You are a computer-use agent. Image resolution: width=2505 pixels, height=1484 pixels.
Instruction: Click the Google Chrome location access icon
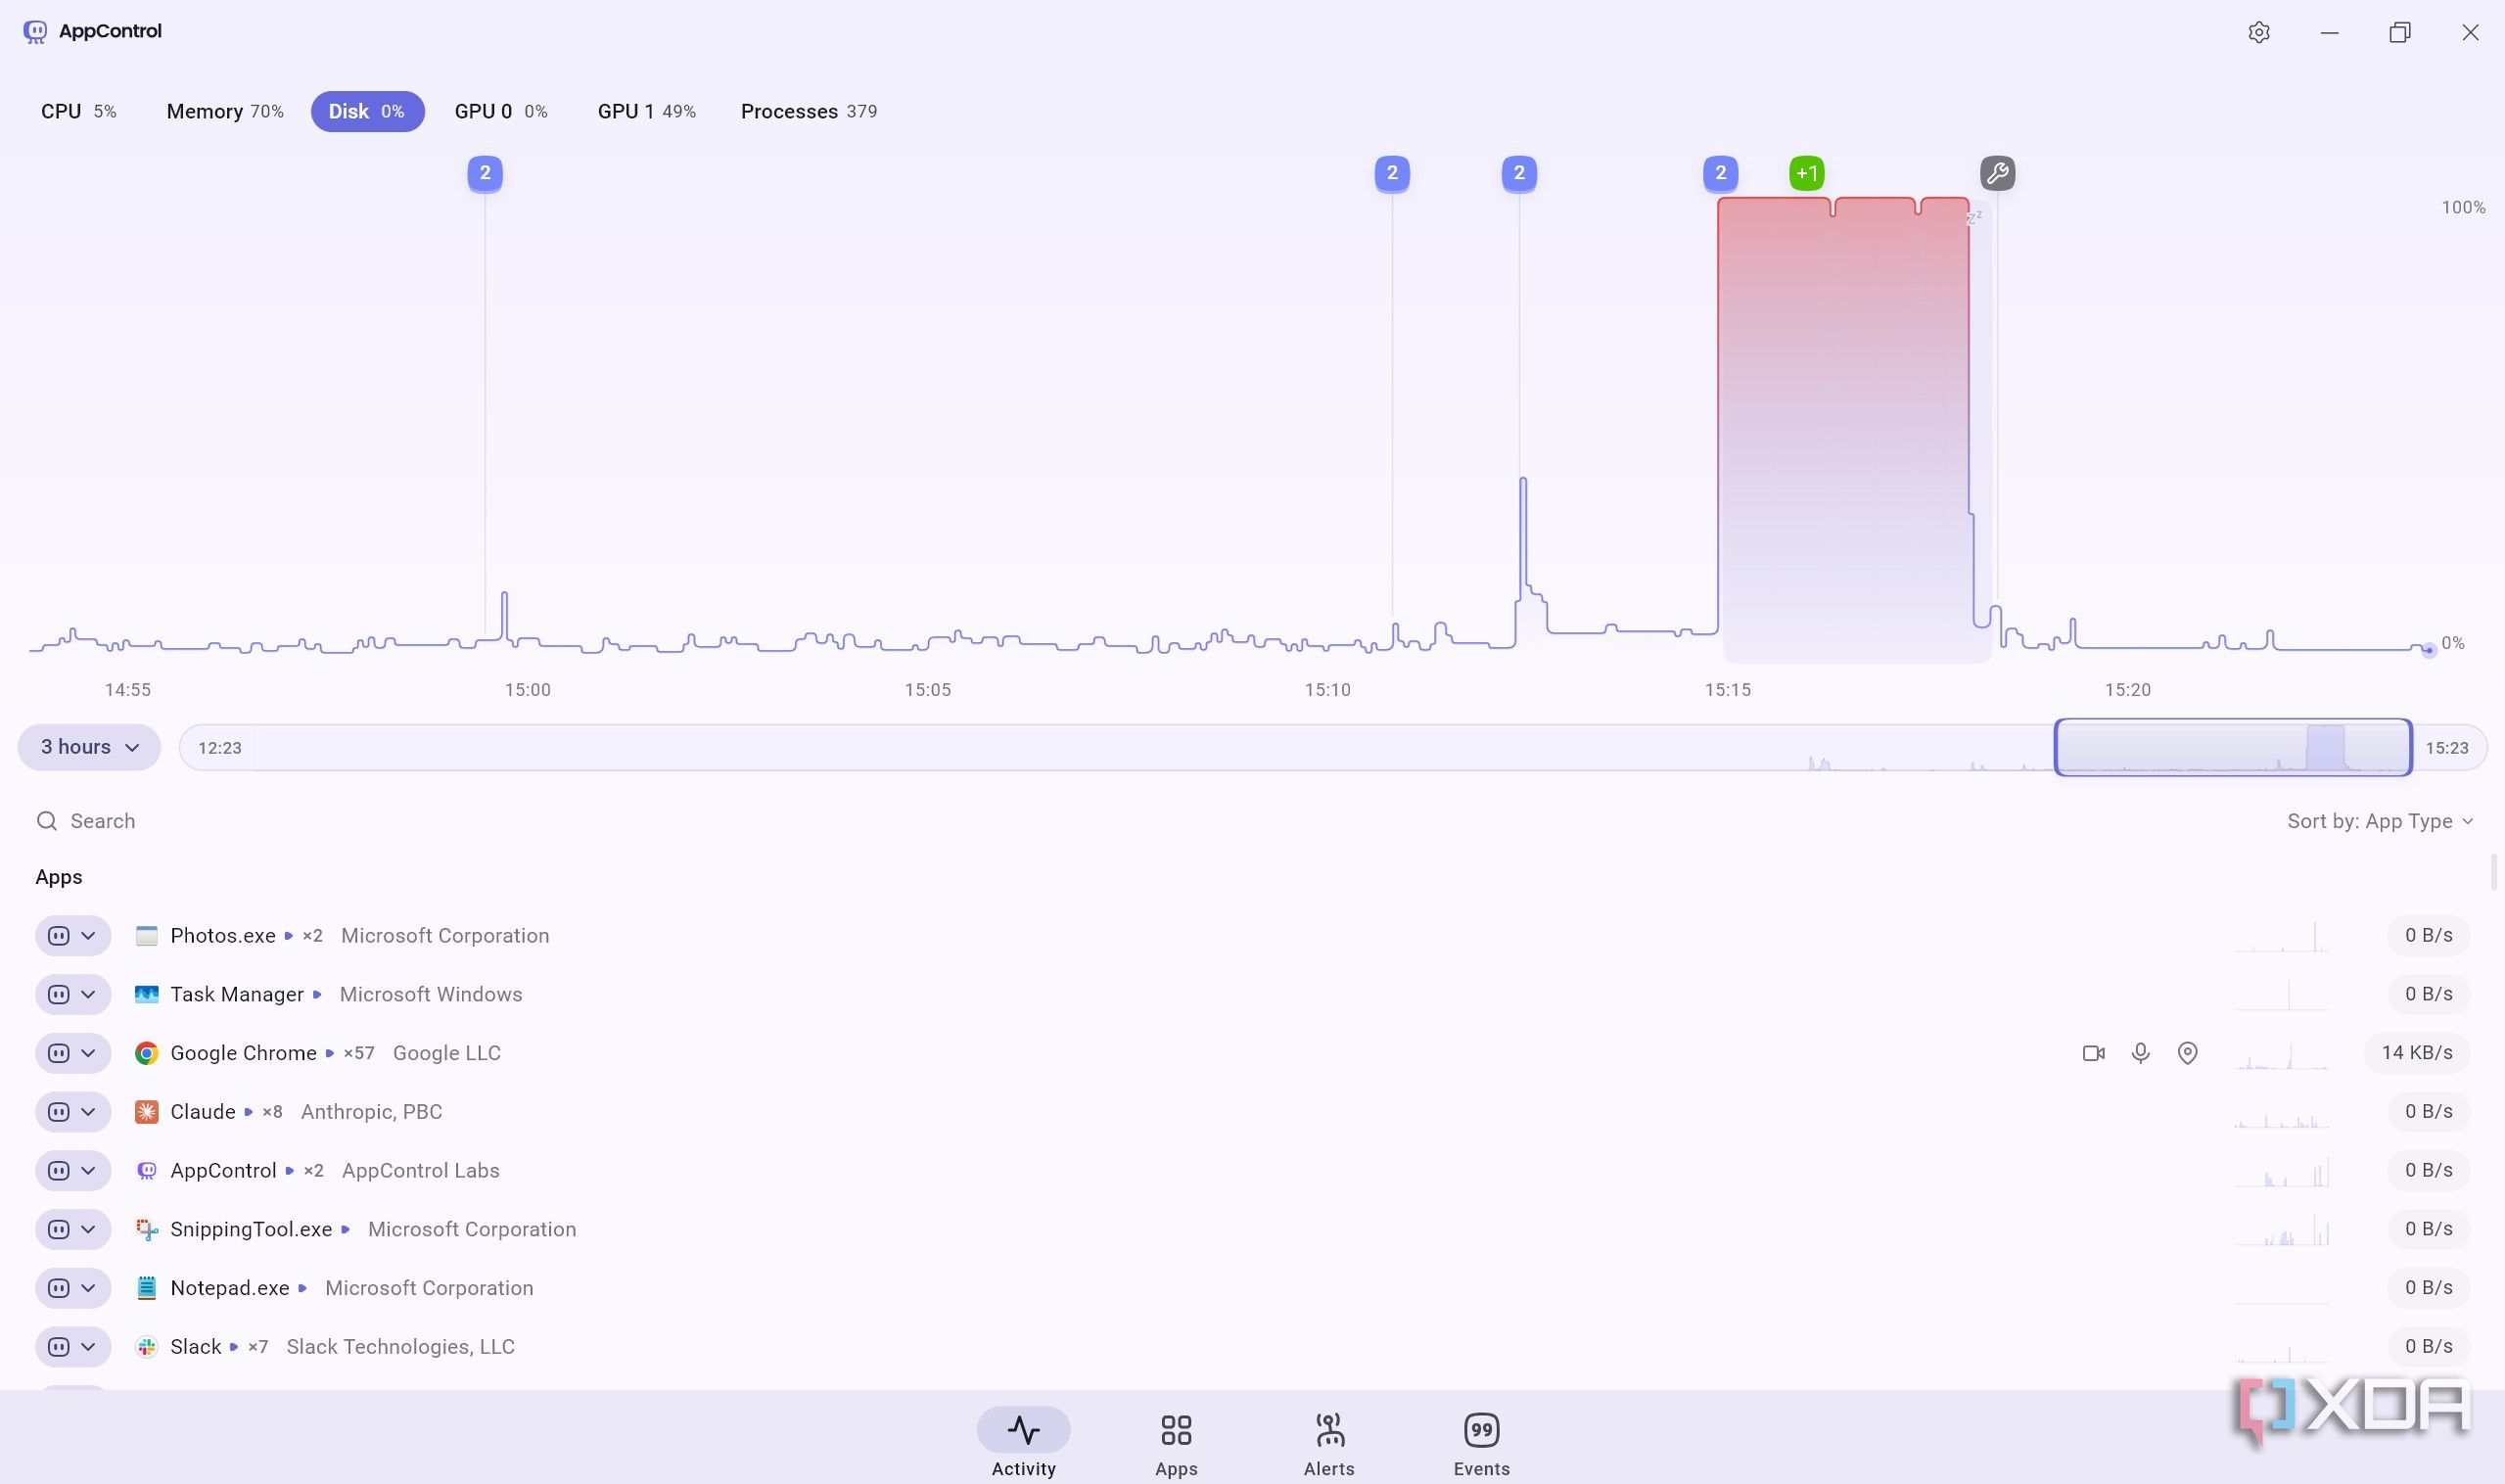(x=2187, y=1053)
